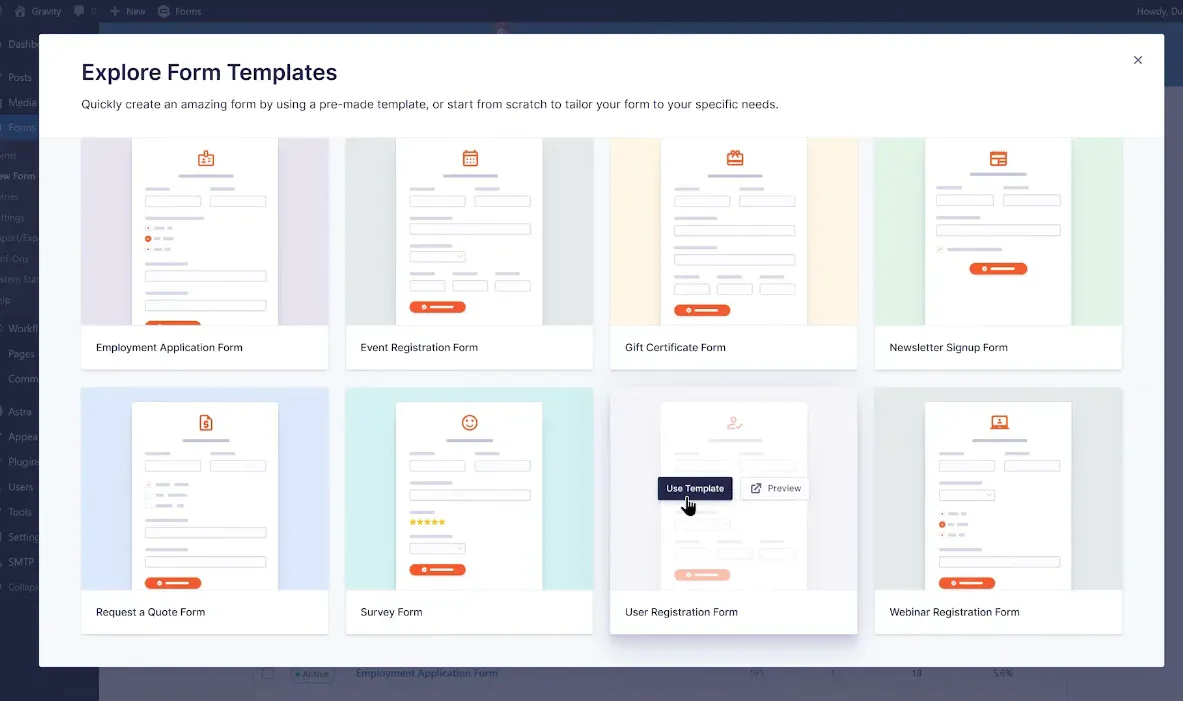Tick the checkbox beside the Active form row
Viewport: 1183px width, 701px height.
pos(267,674)
